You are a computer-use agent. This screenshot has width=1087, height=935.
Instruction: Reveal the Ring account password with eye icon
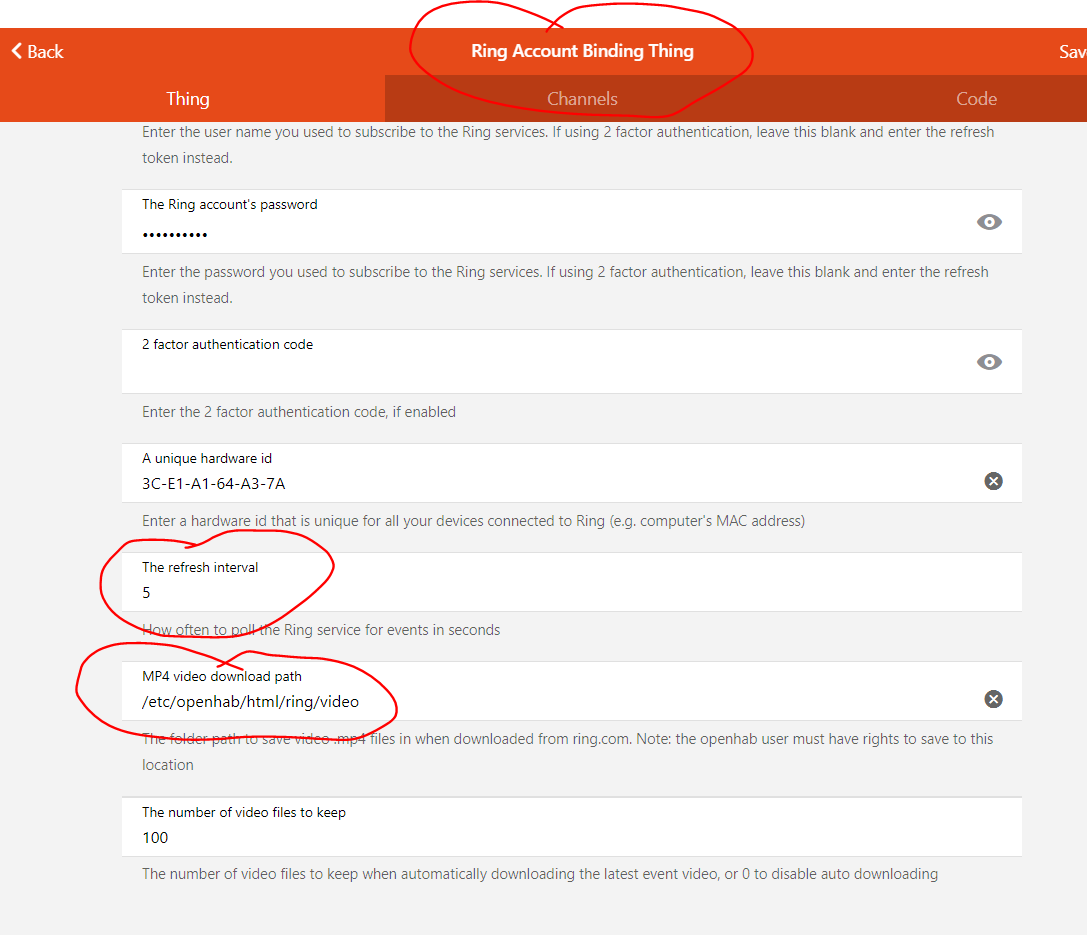point(989,222)
